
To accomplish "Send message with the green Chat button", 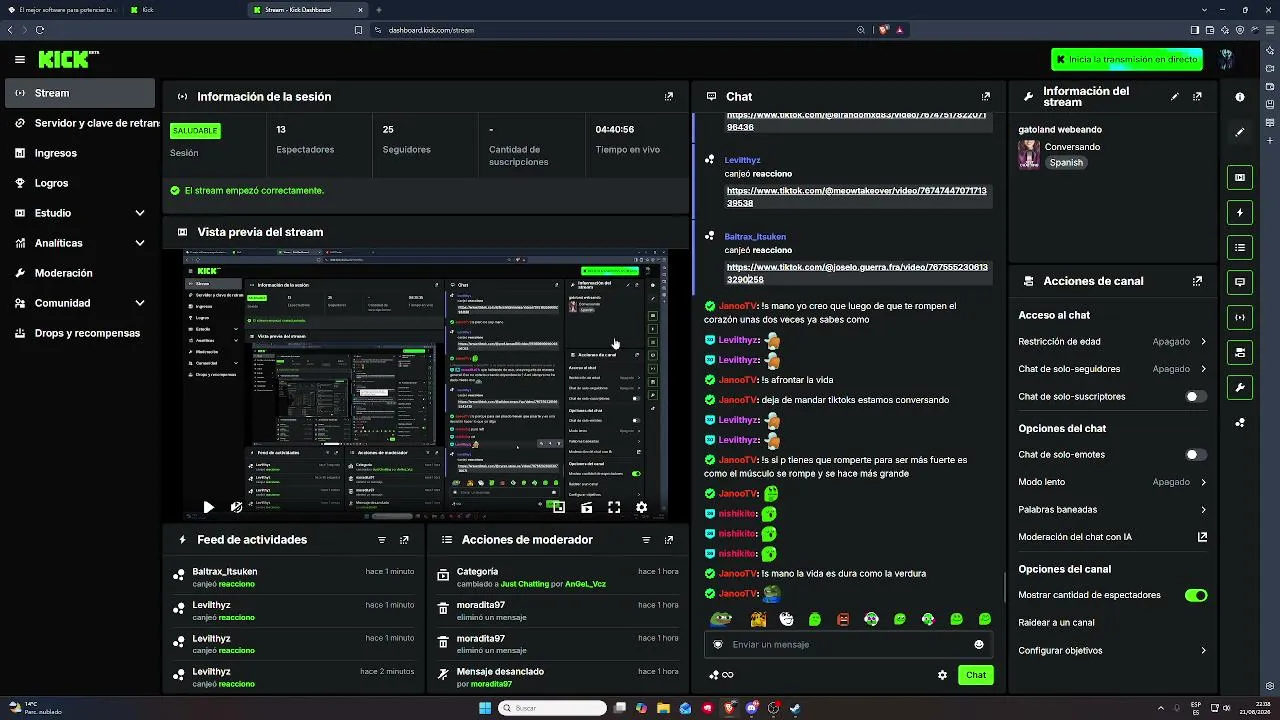I will pyautogui.click(x=976, y=675).
